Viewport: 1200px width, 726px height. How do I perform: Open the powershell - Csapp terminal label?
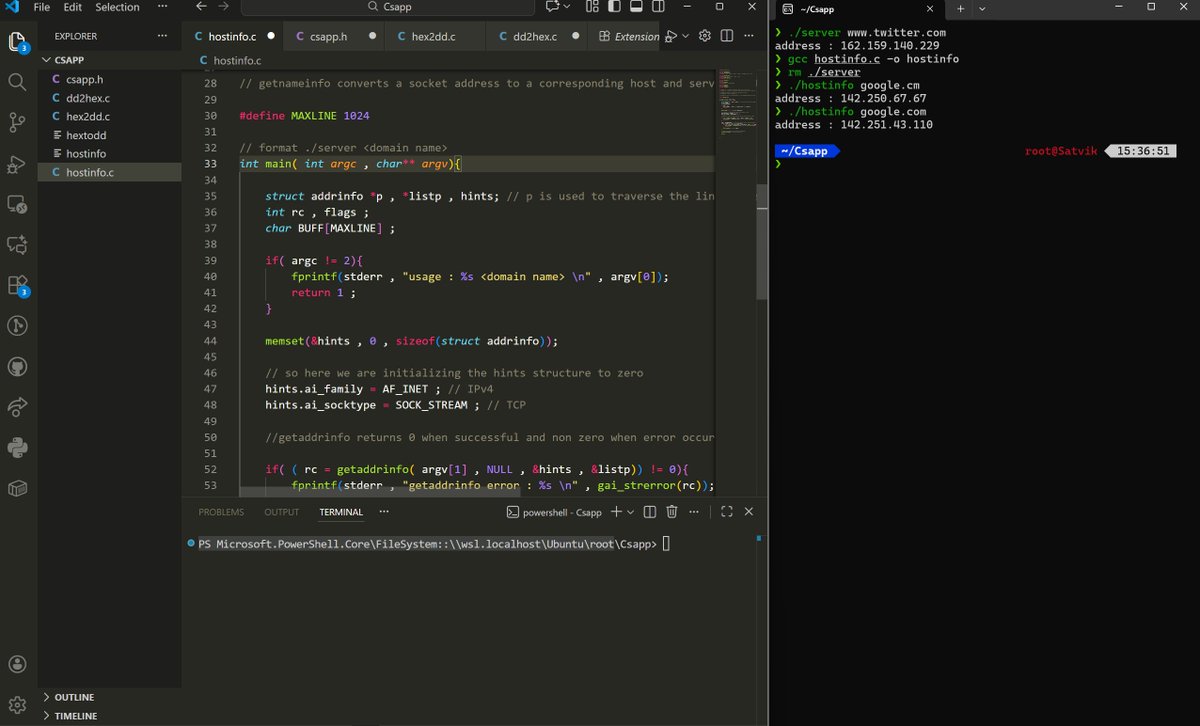coord(554,512)
